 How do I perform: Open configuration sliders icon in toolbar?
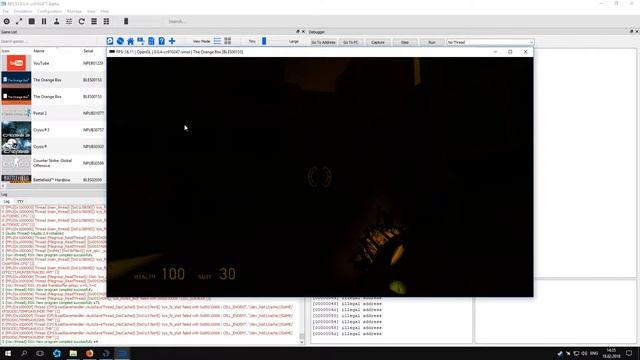[69, 21]
